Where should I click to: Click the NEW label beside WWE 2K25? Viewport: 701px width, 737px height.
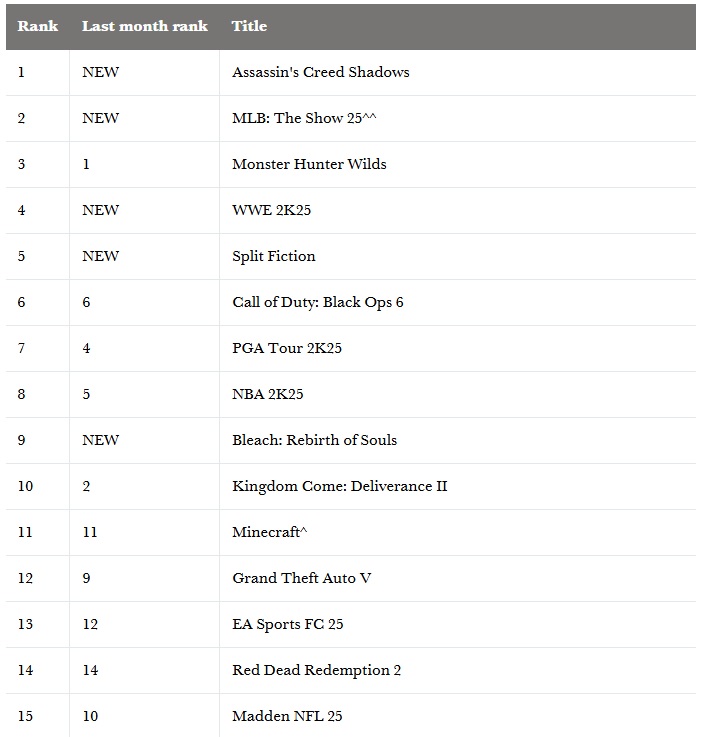tap(100, 210)
